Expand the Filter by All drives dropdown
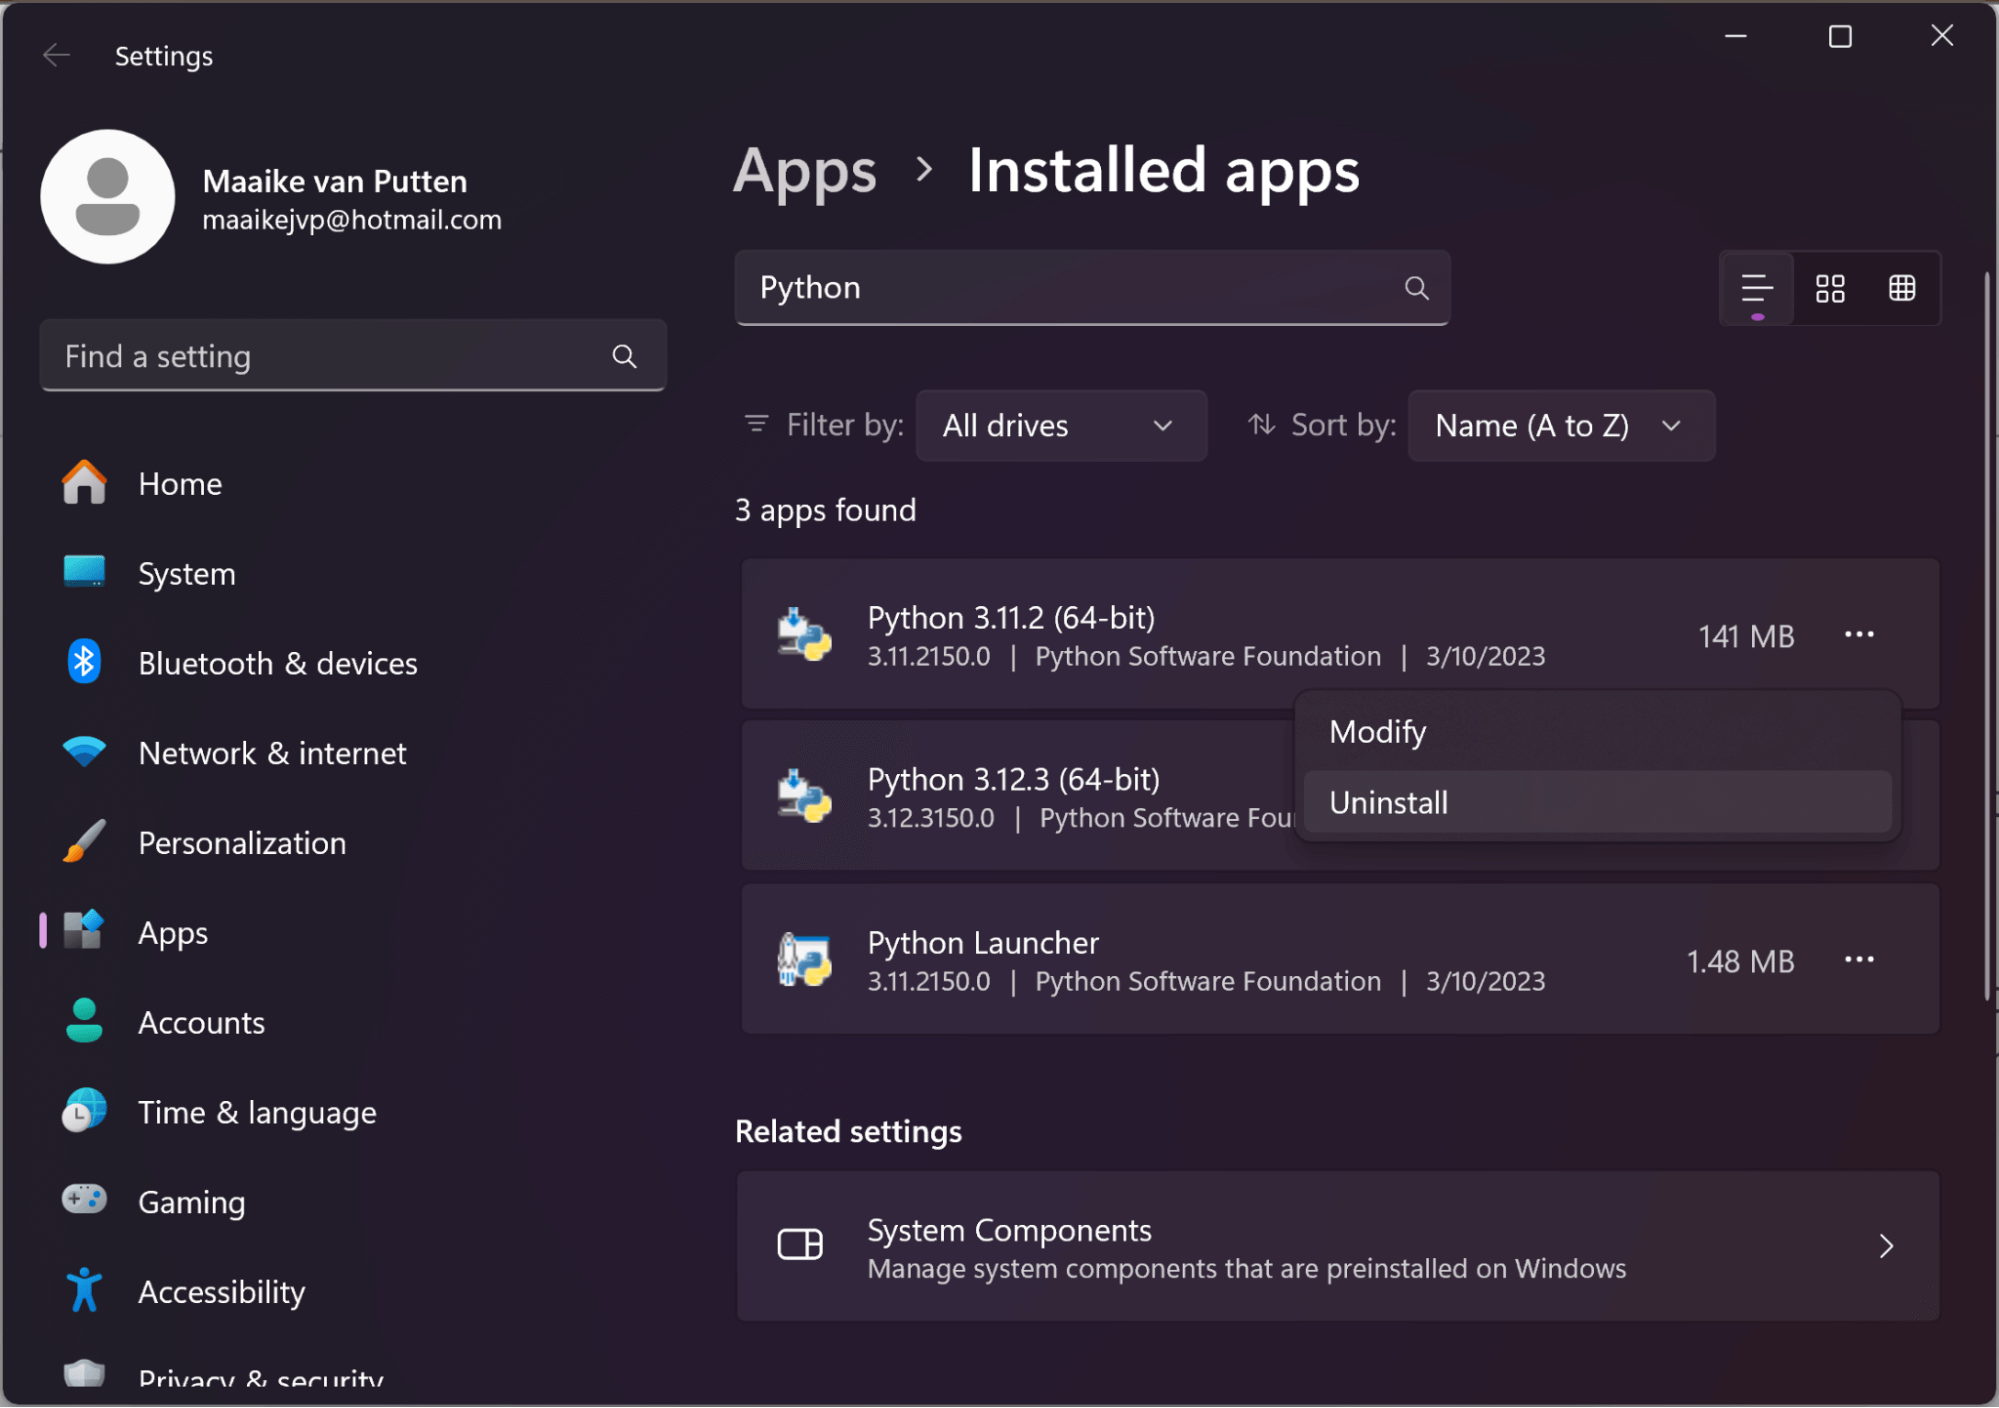The width and height of the screenshot is (1999, 1408). coord(1056,425)
